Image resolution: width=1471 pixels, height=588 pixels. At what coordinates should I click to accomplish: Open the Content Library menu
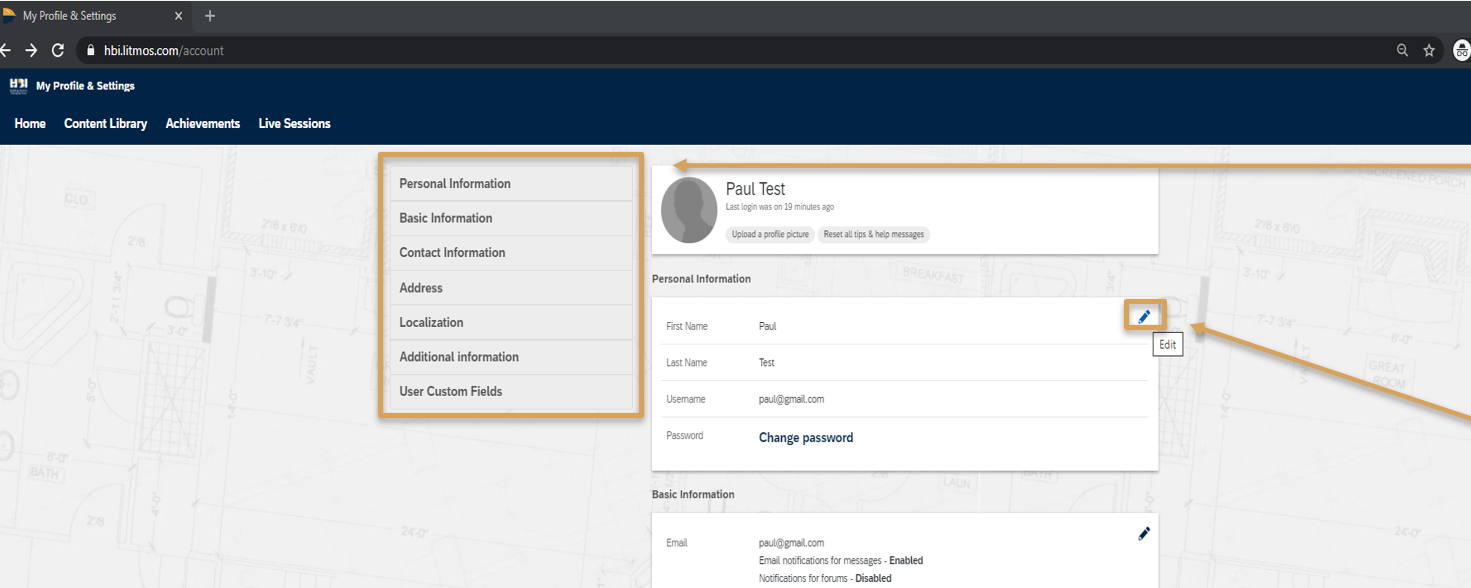[105, 124]
